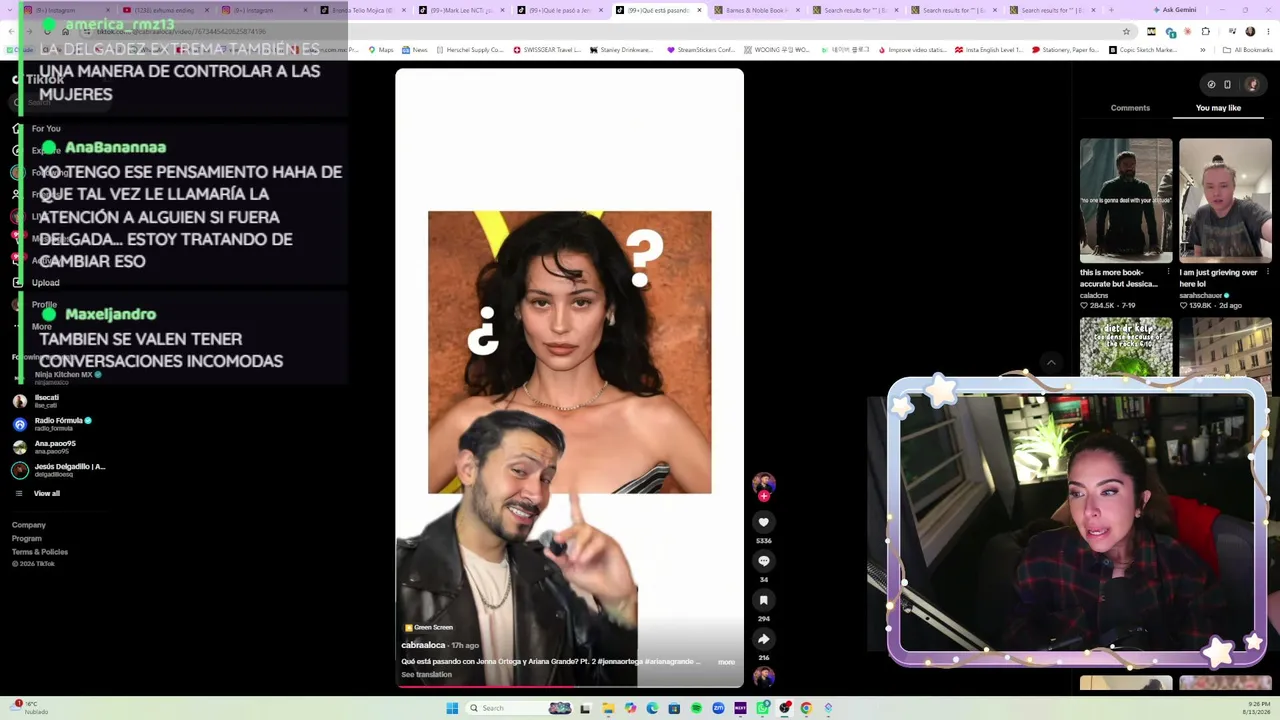
Task: Open the TikTok profile avatar at top right
Action: click(1252, 84)
